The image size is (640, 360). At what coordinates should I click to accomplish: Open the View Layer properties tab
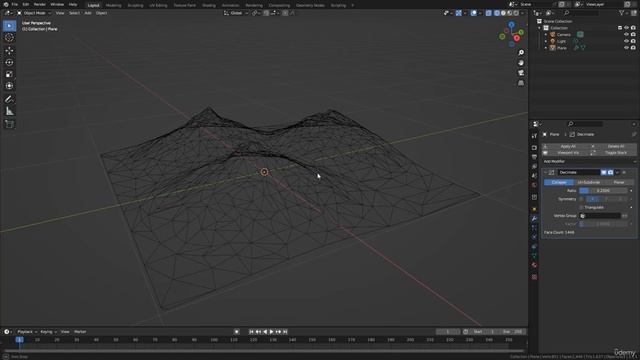534,167
